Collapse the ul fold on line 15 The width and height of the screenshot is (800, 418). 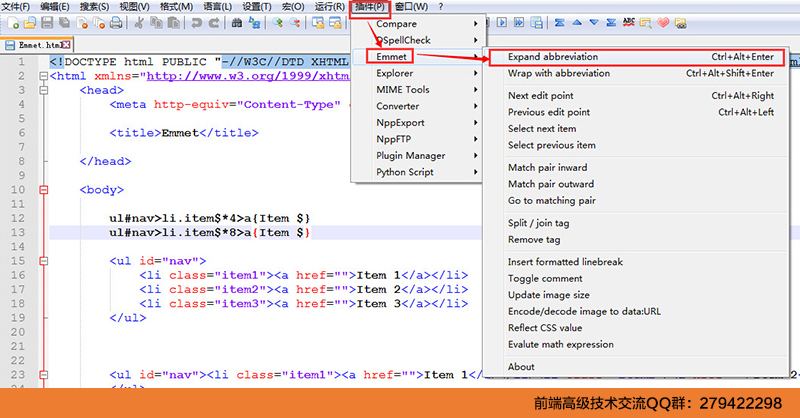coord(43,261)
